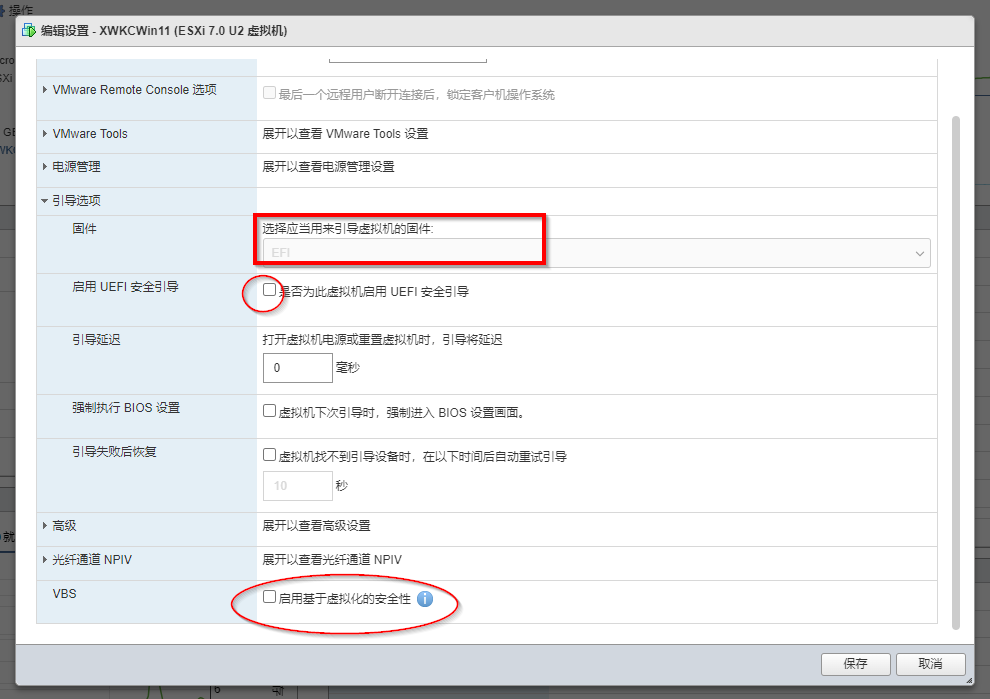Screen dimensions: 990x699
Task: Expand the 电源管理 section
Action: tap(45, 167)
